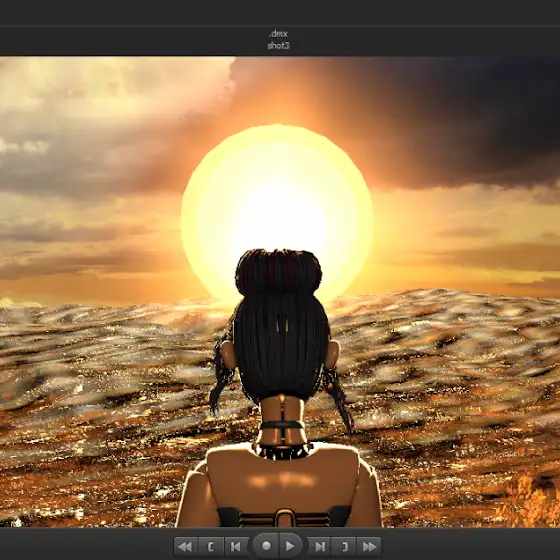Play the shot with the play button

pyautogui.click(x=290, y=546)
